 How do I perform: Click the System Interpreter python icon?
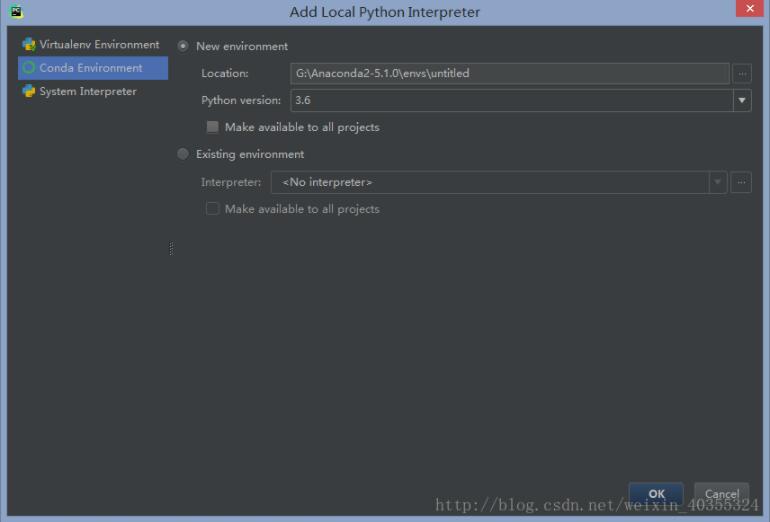tap(29, 91)
